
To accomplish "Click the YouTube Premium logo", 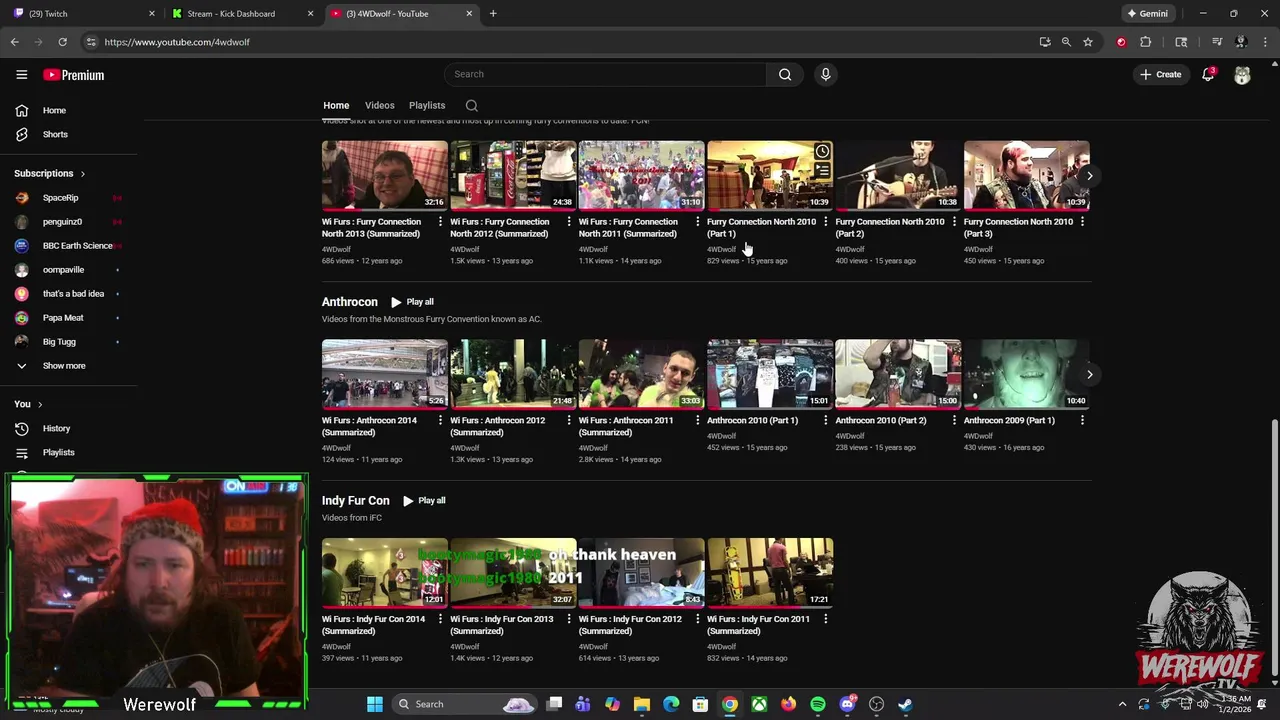I will pyautogui.click(x=74, y=75).
